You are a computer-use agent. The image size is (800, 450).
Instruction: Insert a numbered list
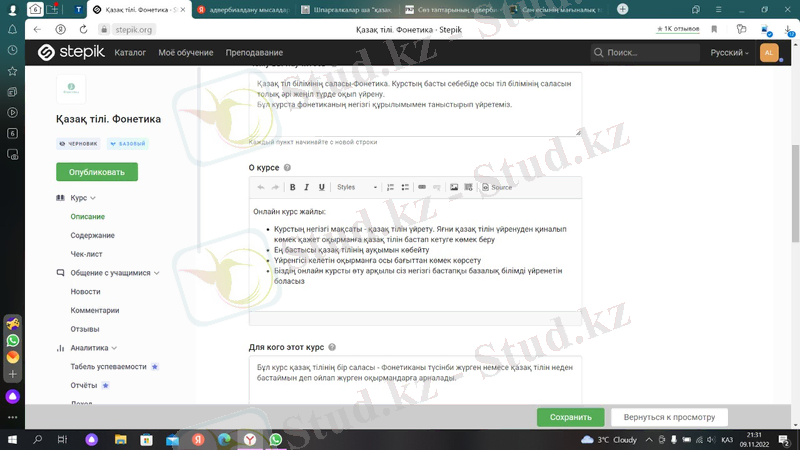click(390, 187)
